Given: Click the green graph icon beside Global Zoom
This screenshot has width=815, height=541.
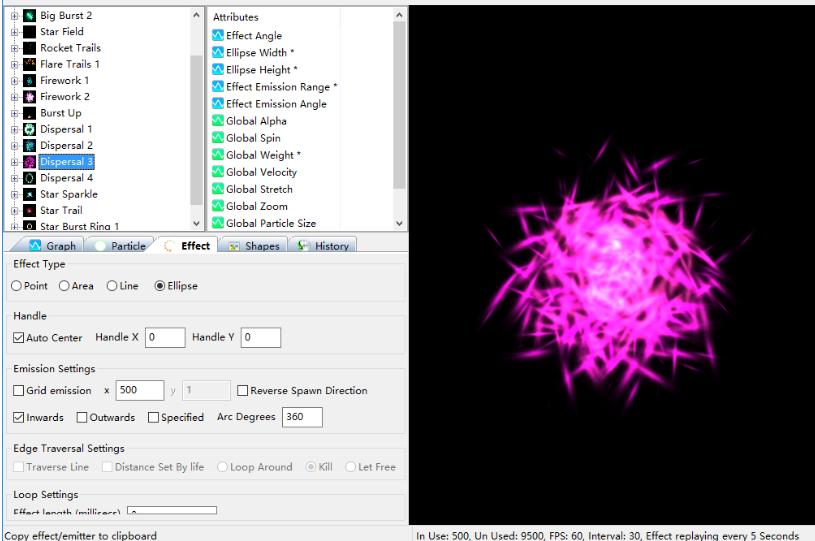Looking at the screenshot, I should [x=218, y=206].
